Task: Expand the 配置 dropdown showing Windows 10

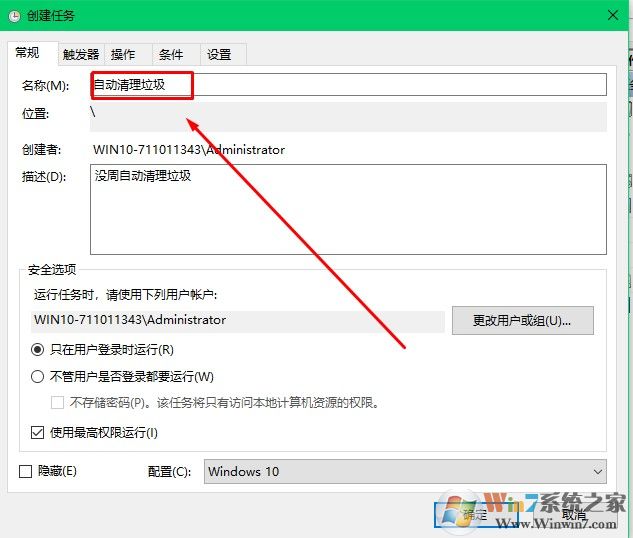Action: pos(406,471)
